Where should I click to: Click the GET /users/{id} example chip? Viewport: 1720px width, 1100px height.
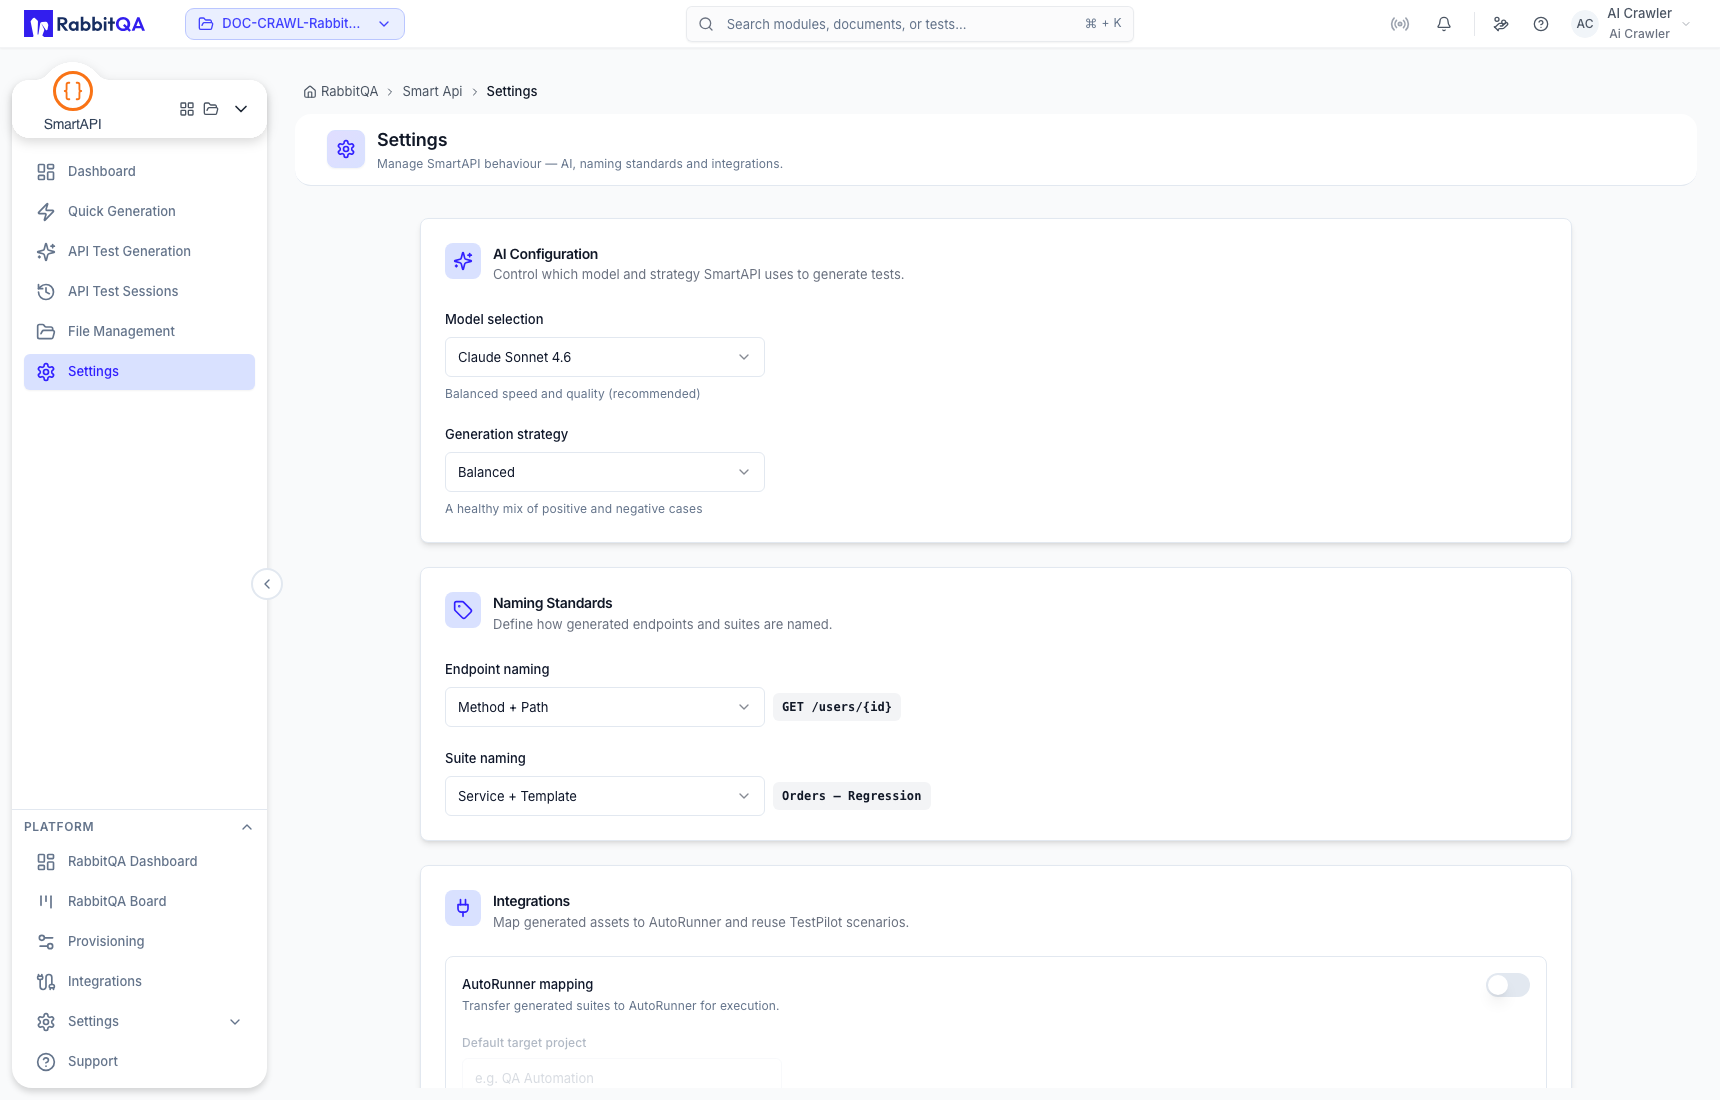[x=837, y=707]
